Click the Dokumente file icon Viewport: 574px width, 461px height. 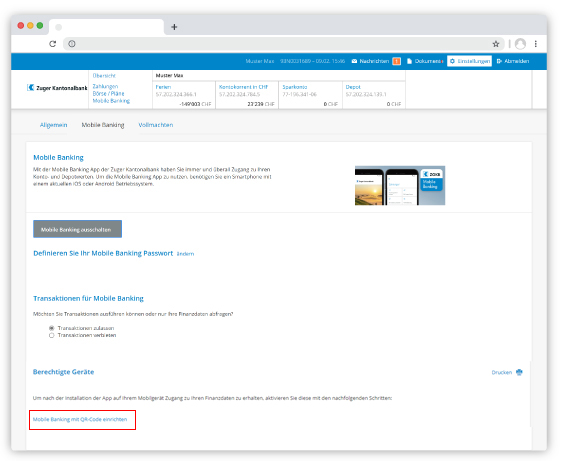point(409,61)
